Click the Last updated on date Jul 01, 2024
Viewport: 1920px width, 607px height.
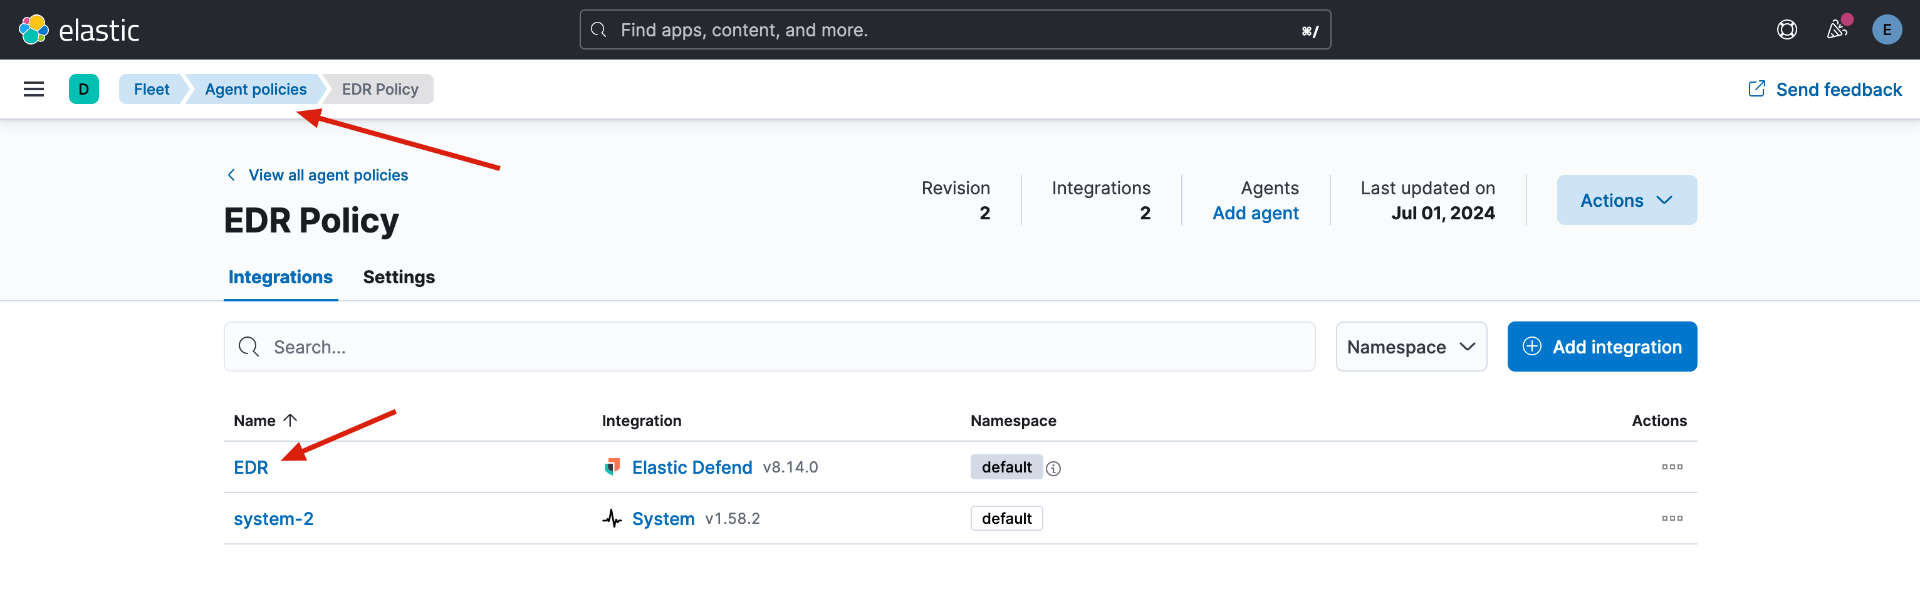(x=1443, y=213)
